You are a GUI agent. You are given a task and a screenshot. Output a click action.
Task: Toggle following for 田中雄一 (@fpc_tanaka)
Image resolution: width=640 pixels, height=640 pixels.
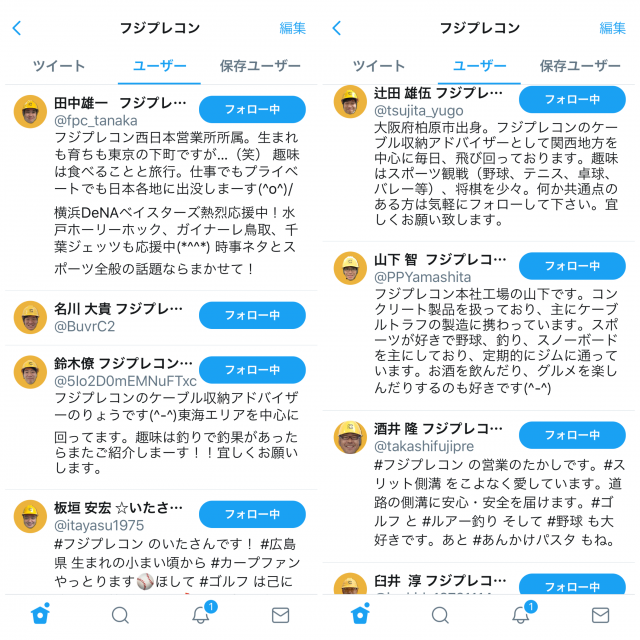tap(252, 109)
